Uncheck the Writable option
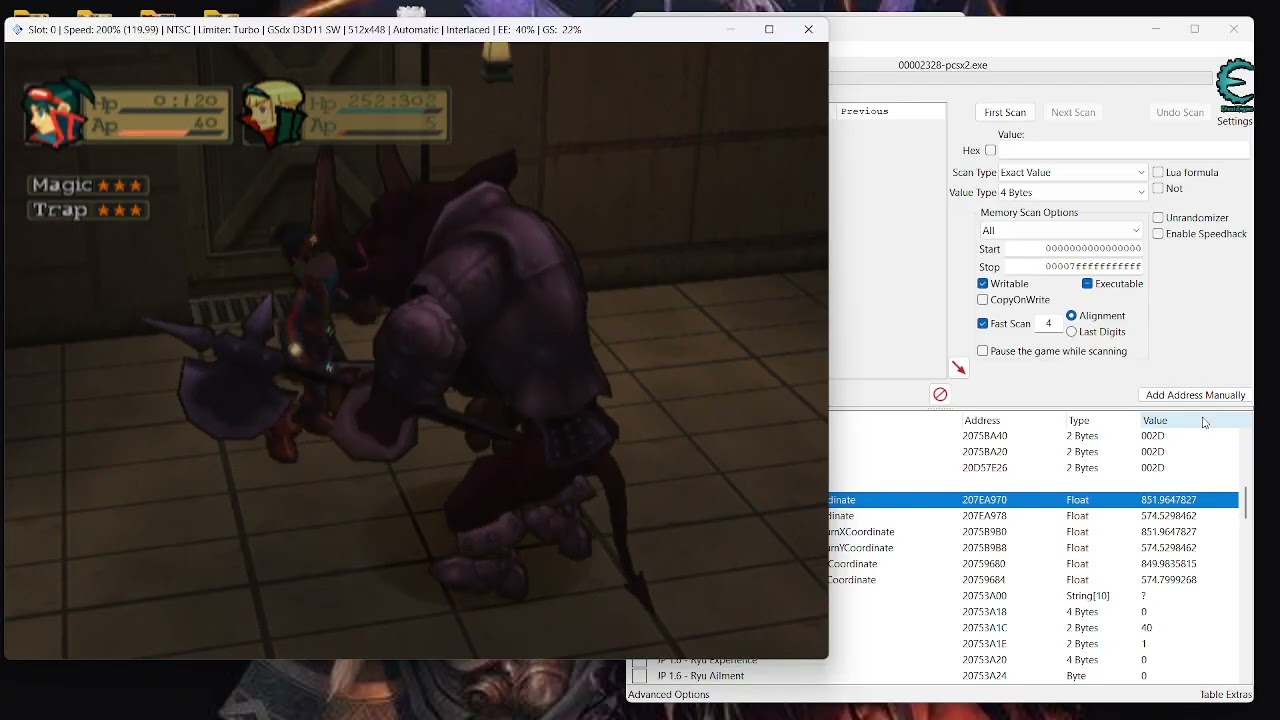This screenshot has height=720, width=1280. (983, 283)
